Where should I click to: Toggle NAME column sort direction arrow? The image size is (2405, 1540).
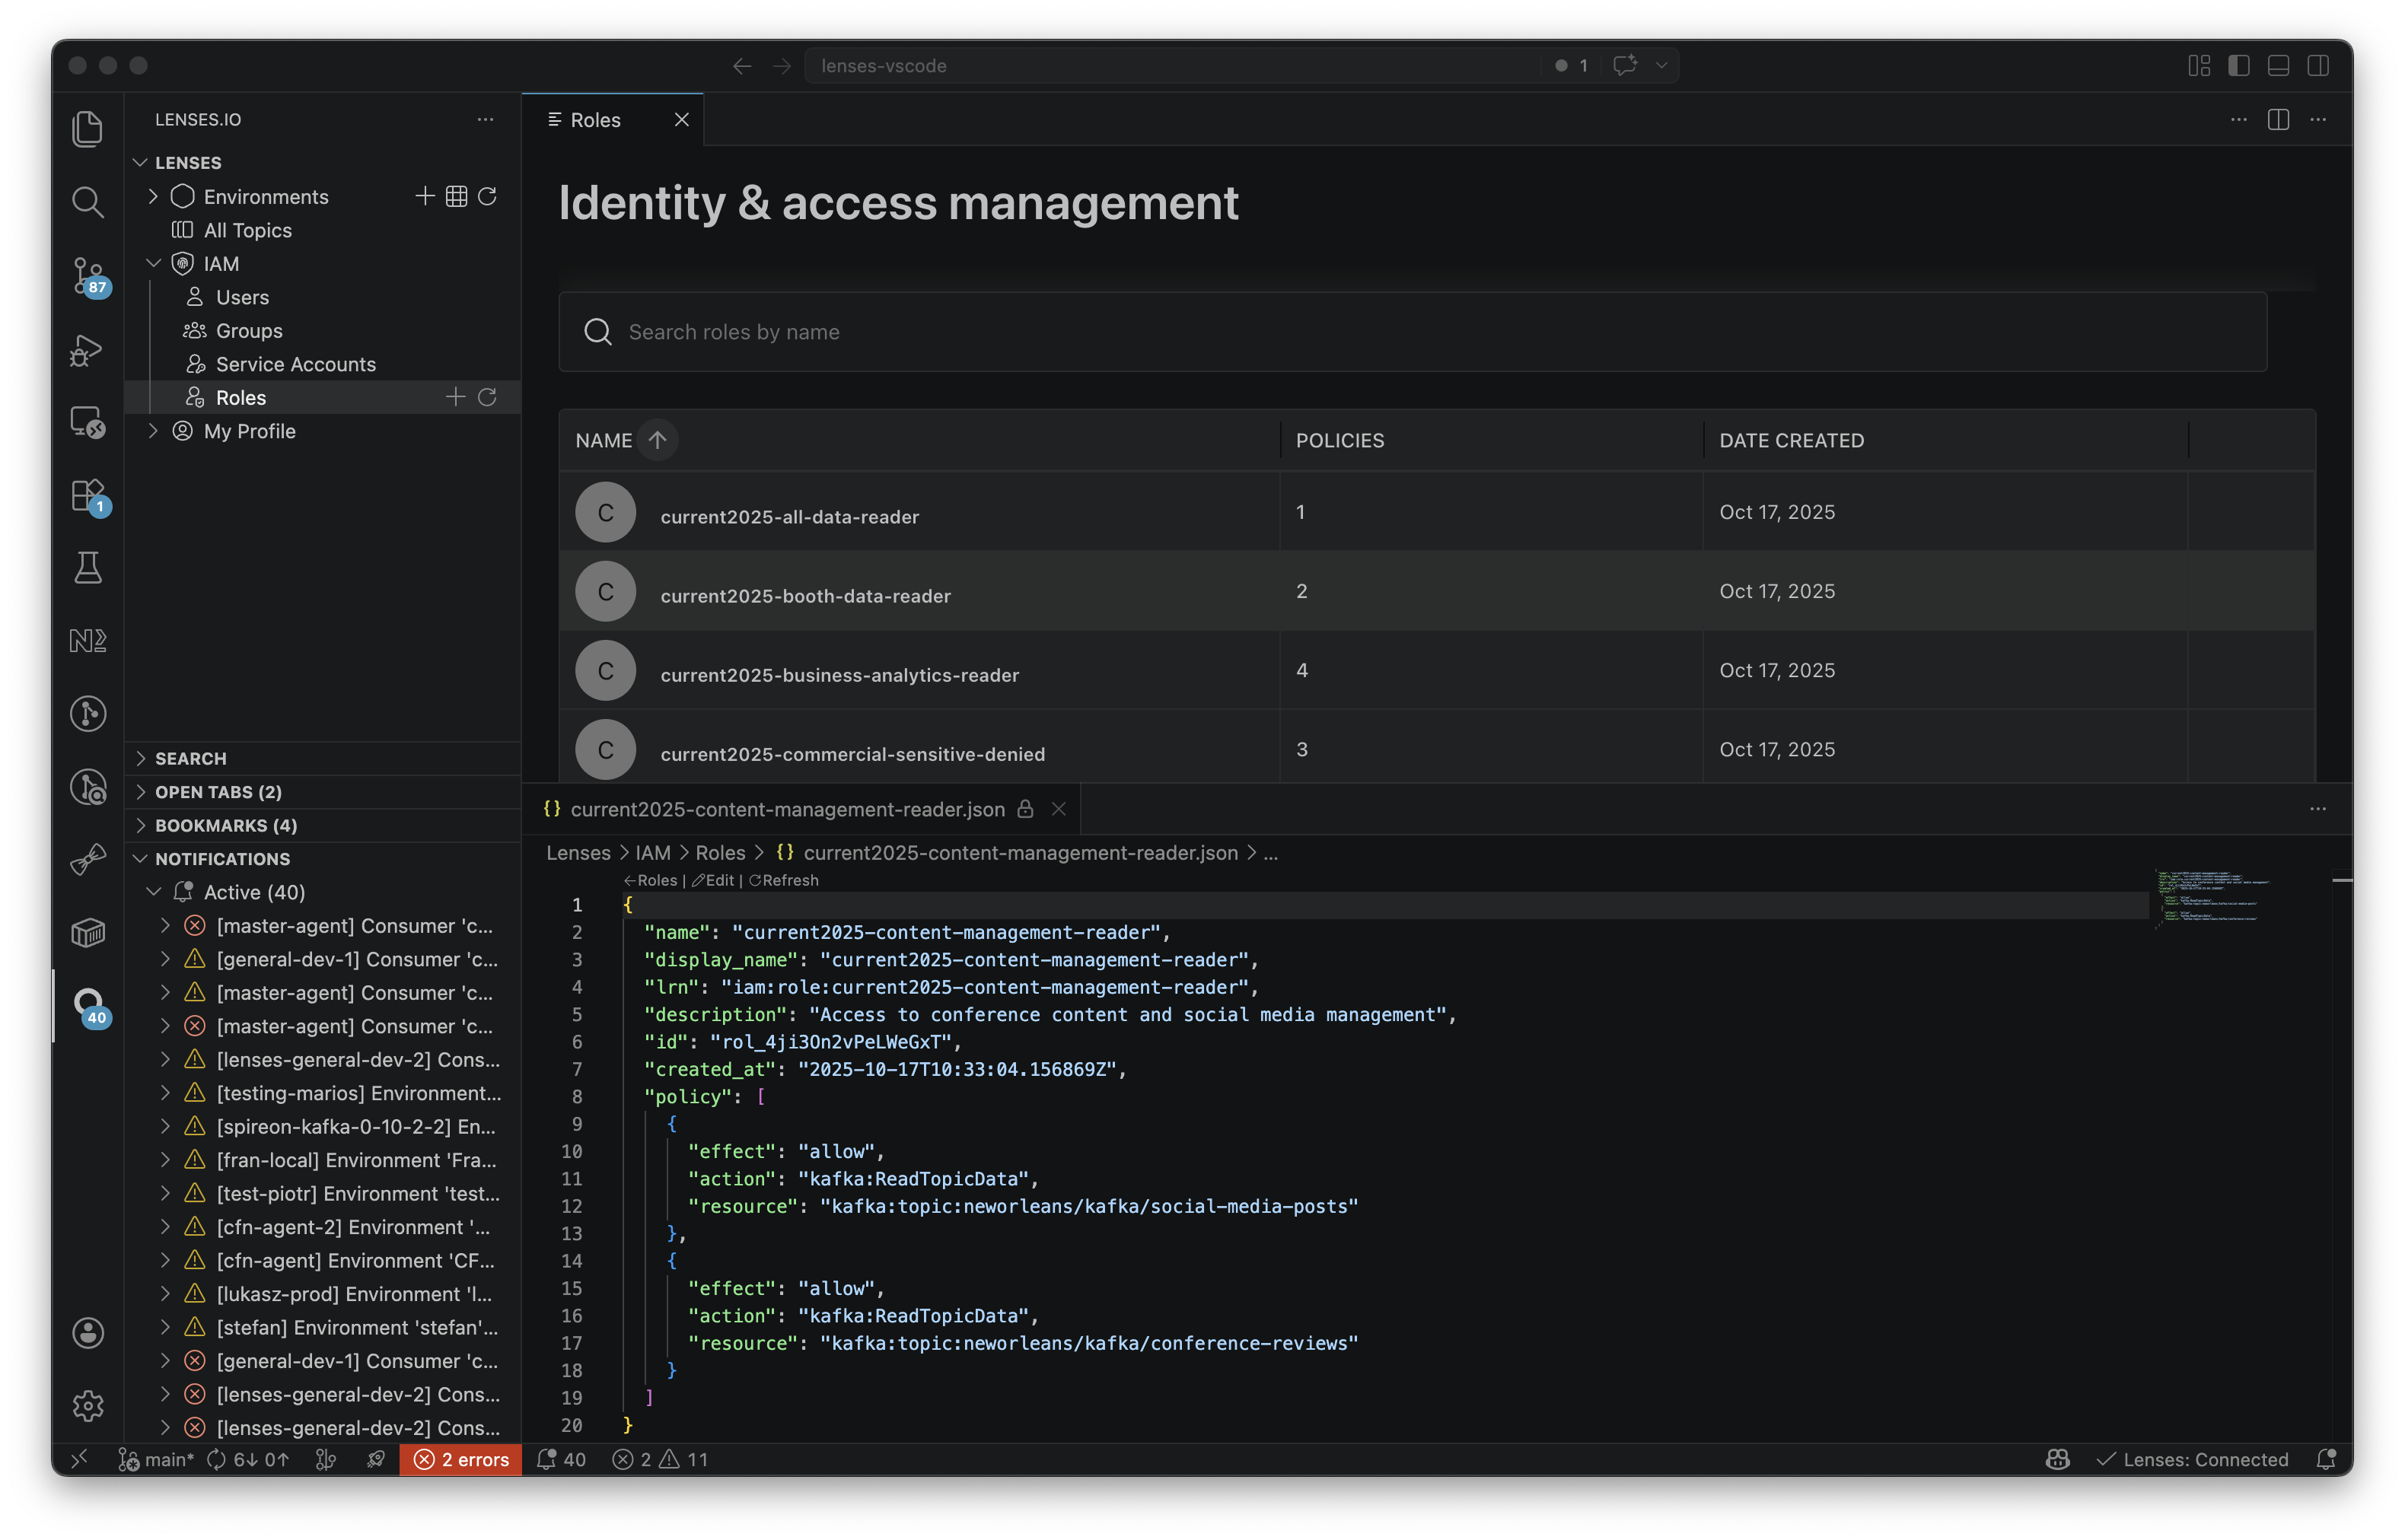point(657,440)
